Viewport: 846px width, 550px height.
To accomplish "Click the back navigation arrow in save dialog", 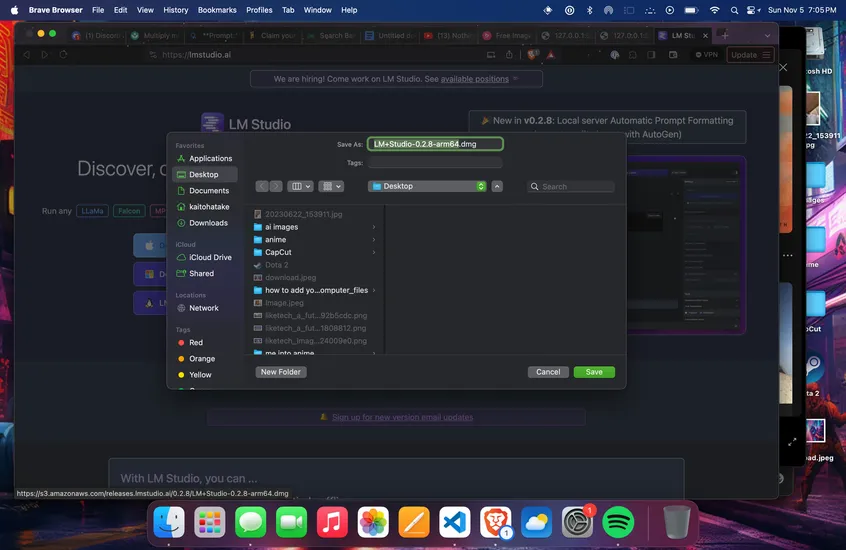I will click(262, 186).
